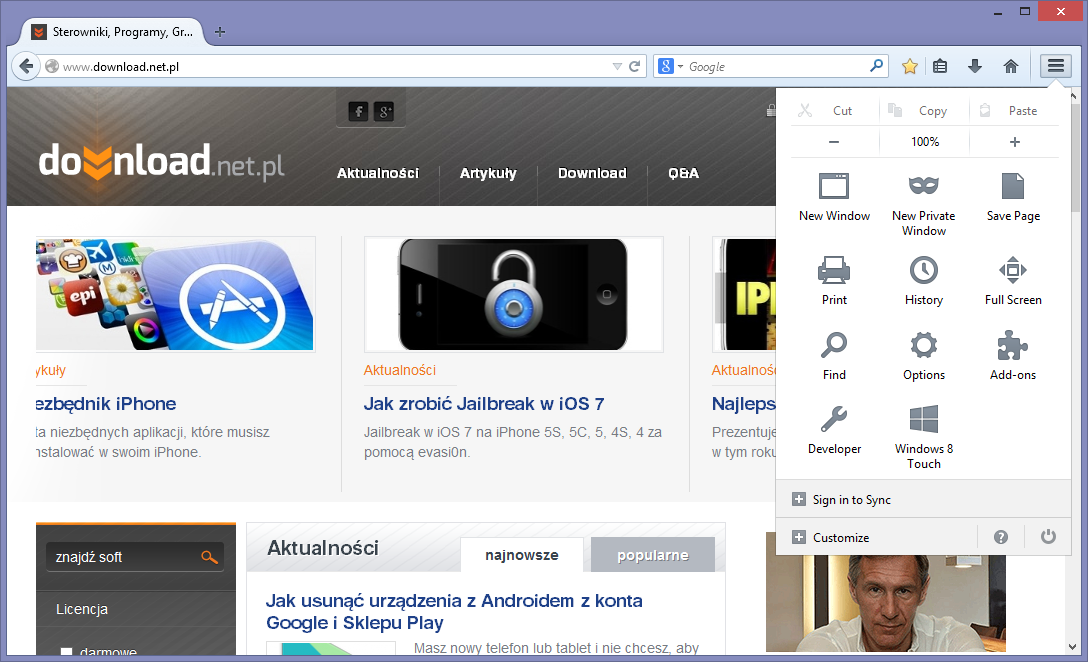Screen dimensions: 1088x662
Task: Open Firefox Options
Action: (x=924, y=355)
